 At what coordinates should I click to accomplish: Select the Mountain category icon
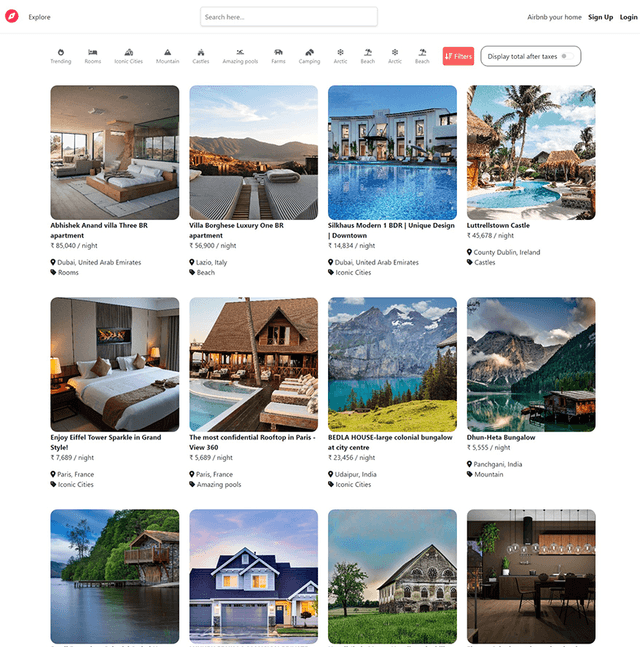tap(167, 52)
